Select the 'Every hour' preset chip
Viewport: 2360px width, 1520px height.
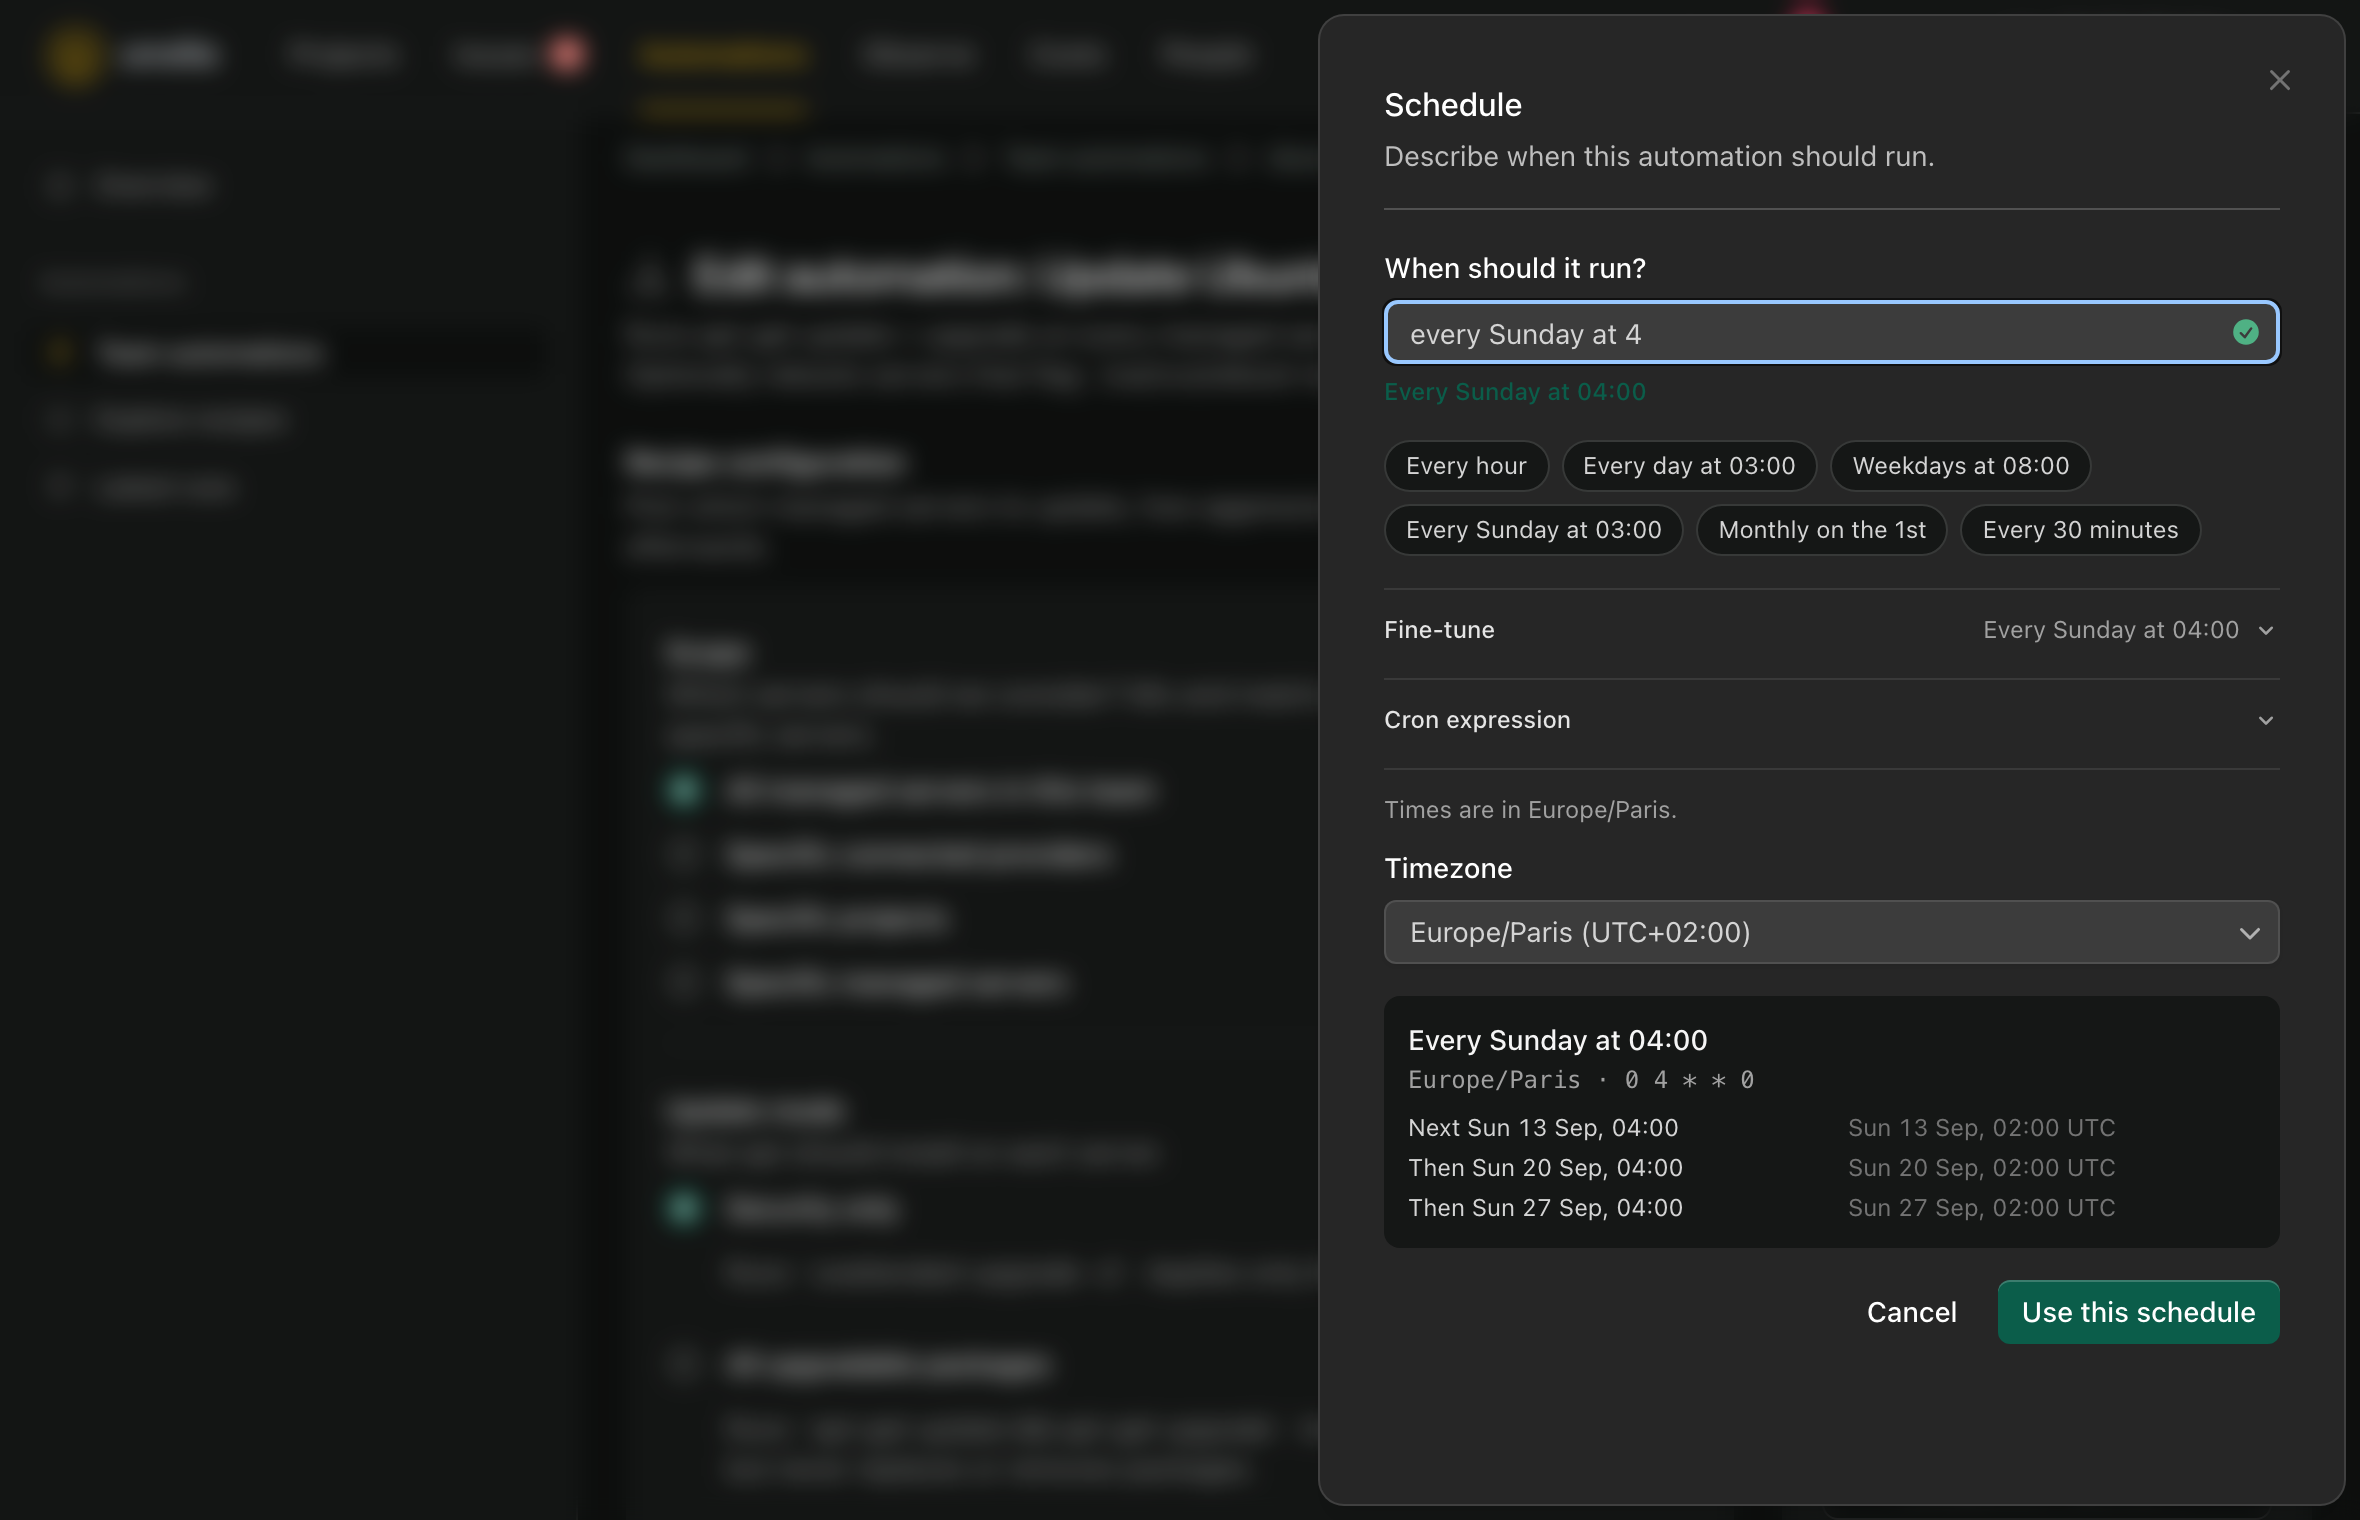[1466, 466]
